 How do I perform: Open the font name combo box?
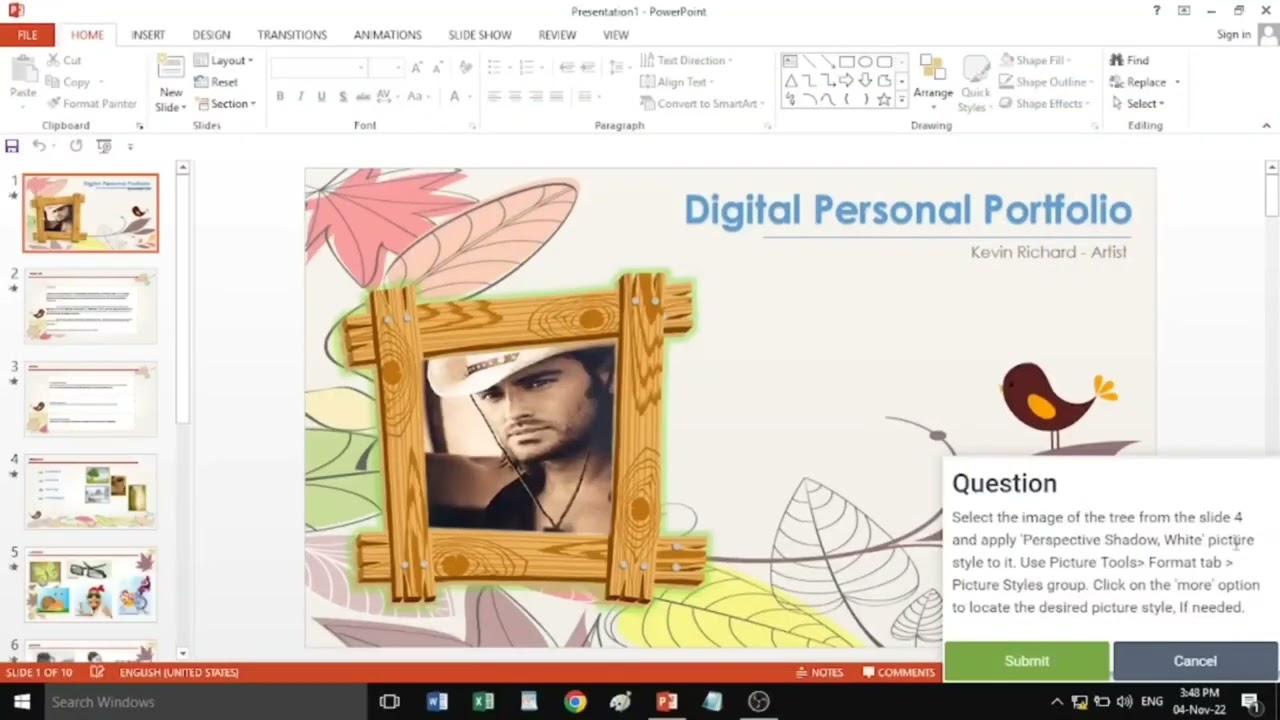pos(319,67)
